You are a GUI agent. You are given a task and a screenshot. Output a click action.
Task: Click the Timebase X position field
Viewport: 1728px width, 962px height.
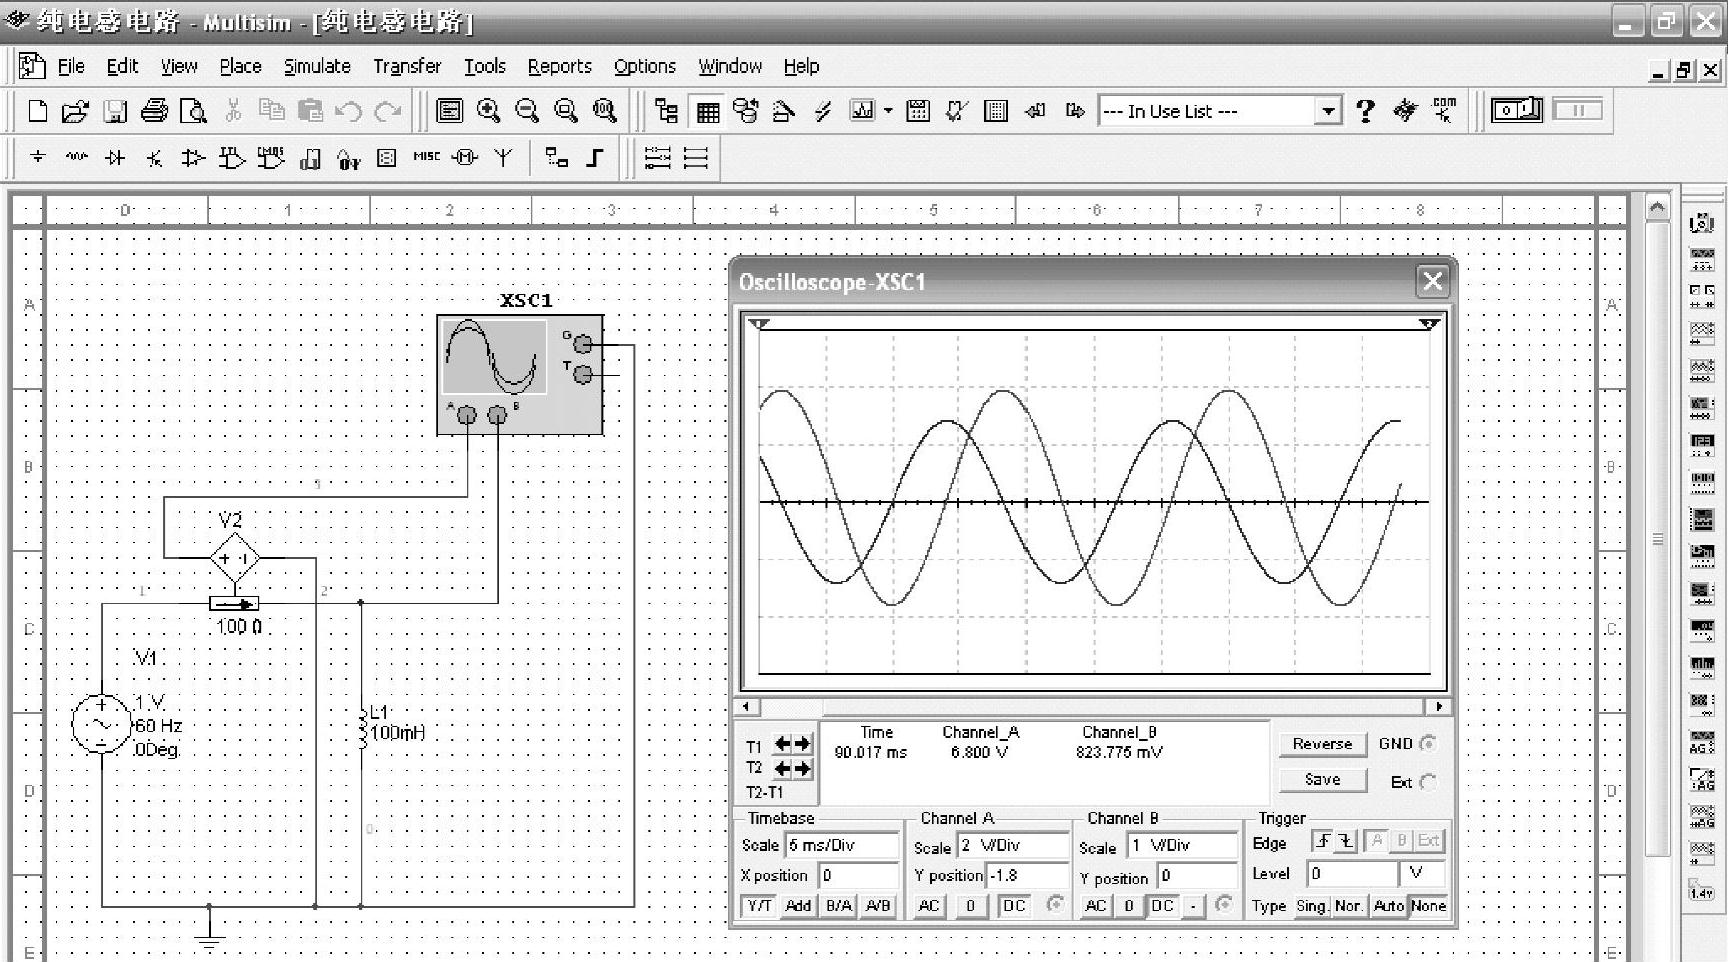click(857, 875)
